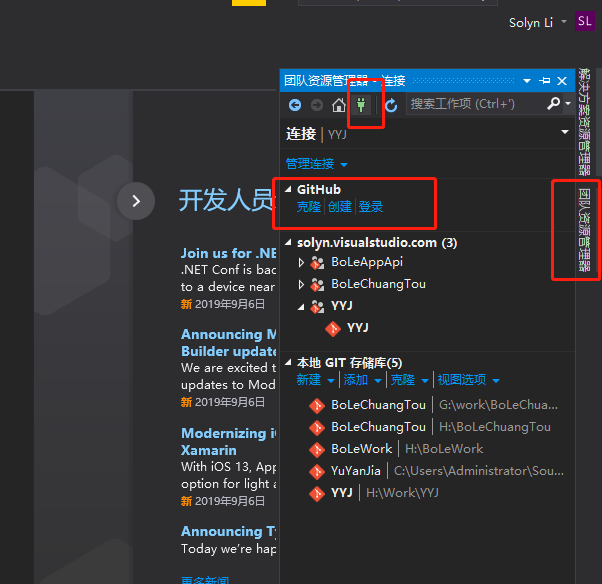Click the solyn.visualstudio.com (3) header text
602x584 pixels.
click(377, 243)
